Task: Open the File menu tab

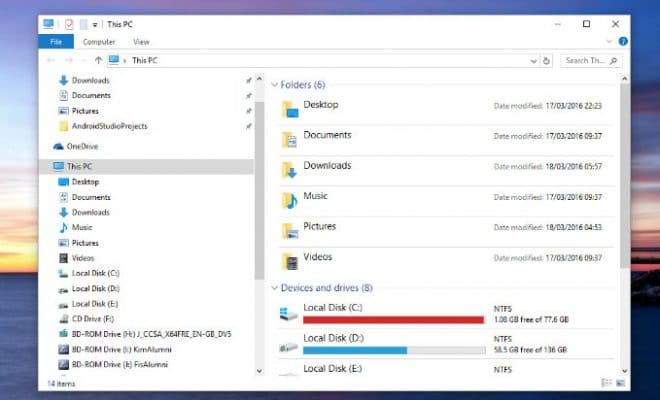Action: click(55, 42)
